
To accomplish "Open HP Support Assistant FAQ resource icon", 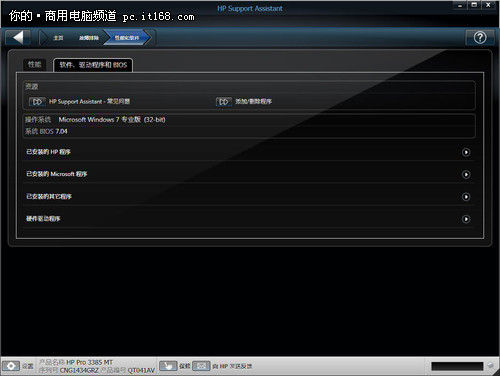I will [37, 102].
